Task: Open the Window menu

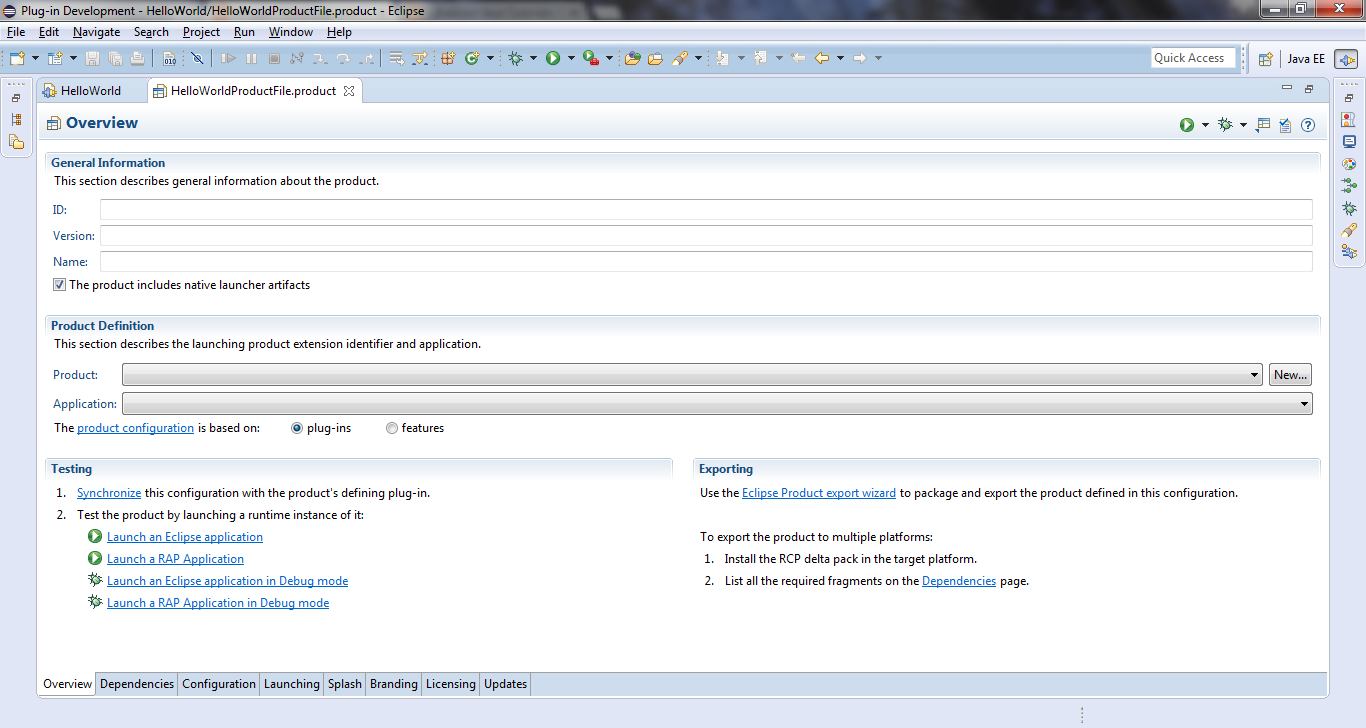Action: click(x=290, y=31)
